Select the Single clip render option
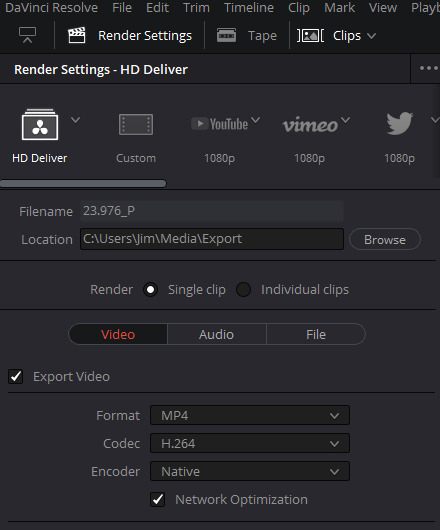This screenshot has height=530, width=440. [150, 290]
